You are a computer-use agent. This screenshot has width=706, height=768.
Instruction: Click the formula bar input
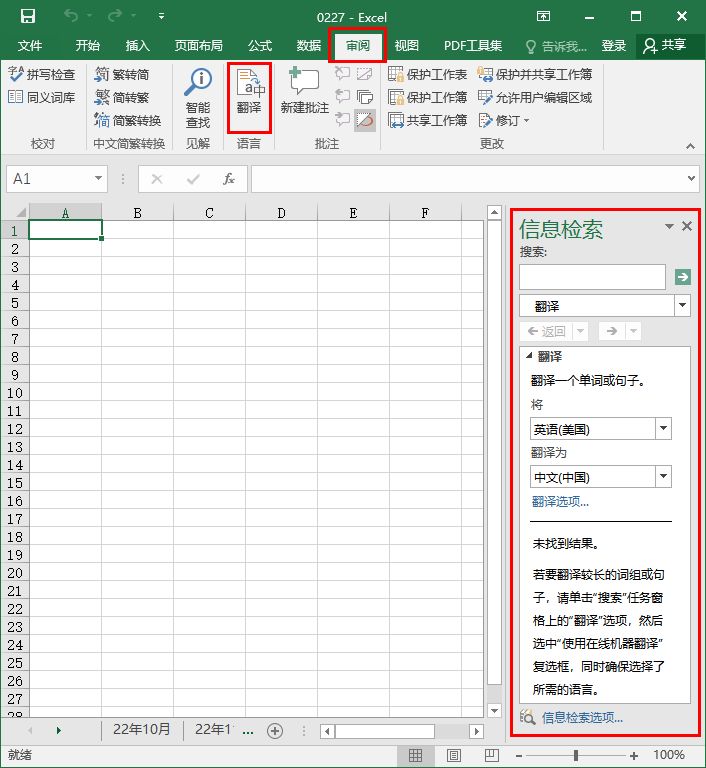point(468,179)
